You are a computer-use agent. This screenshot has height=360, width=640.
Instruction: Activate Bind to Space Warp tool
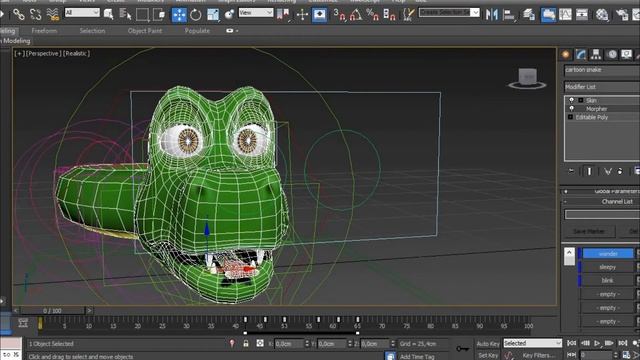(53, 15)
